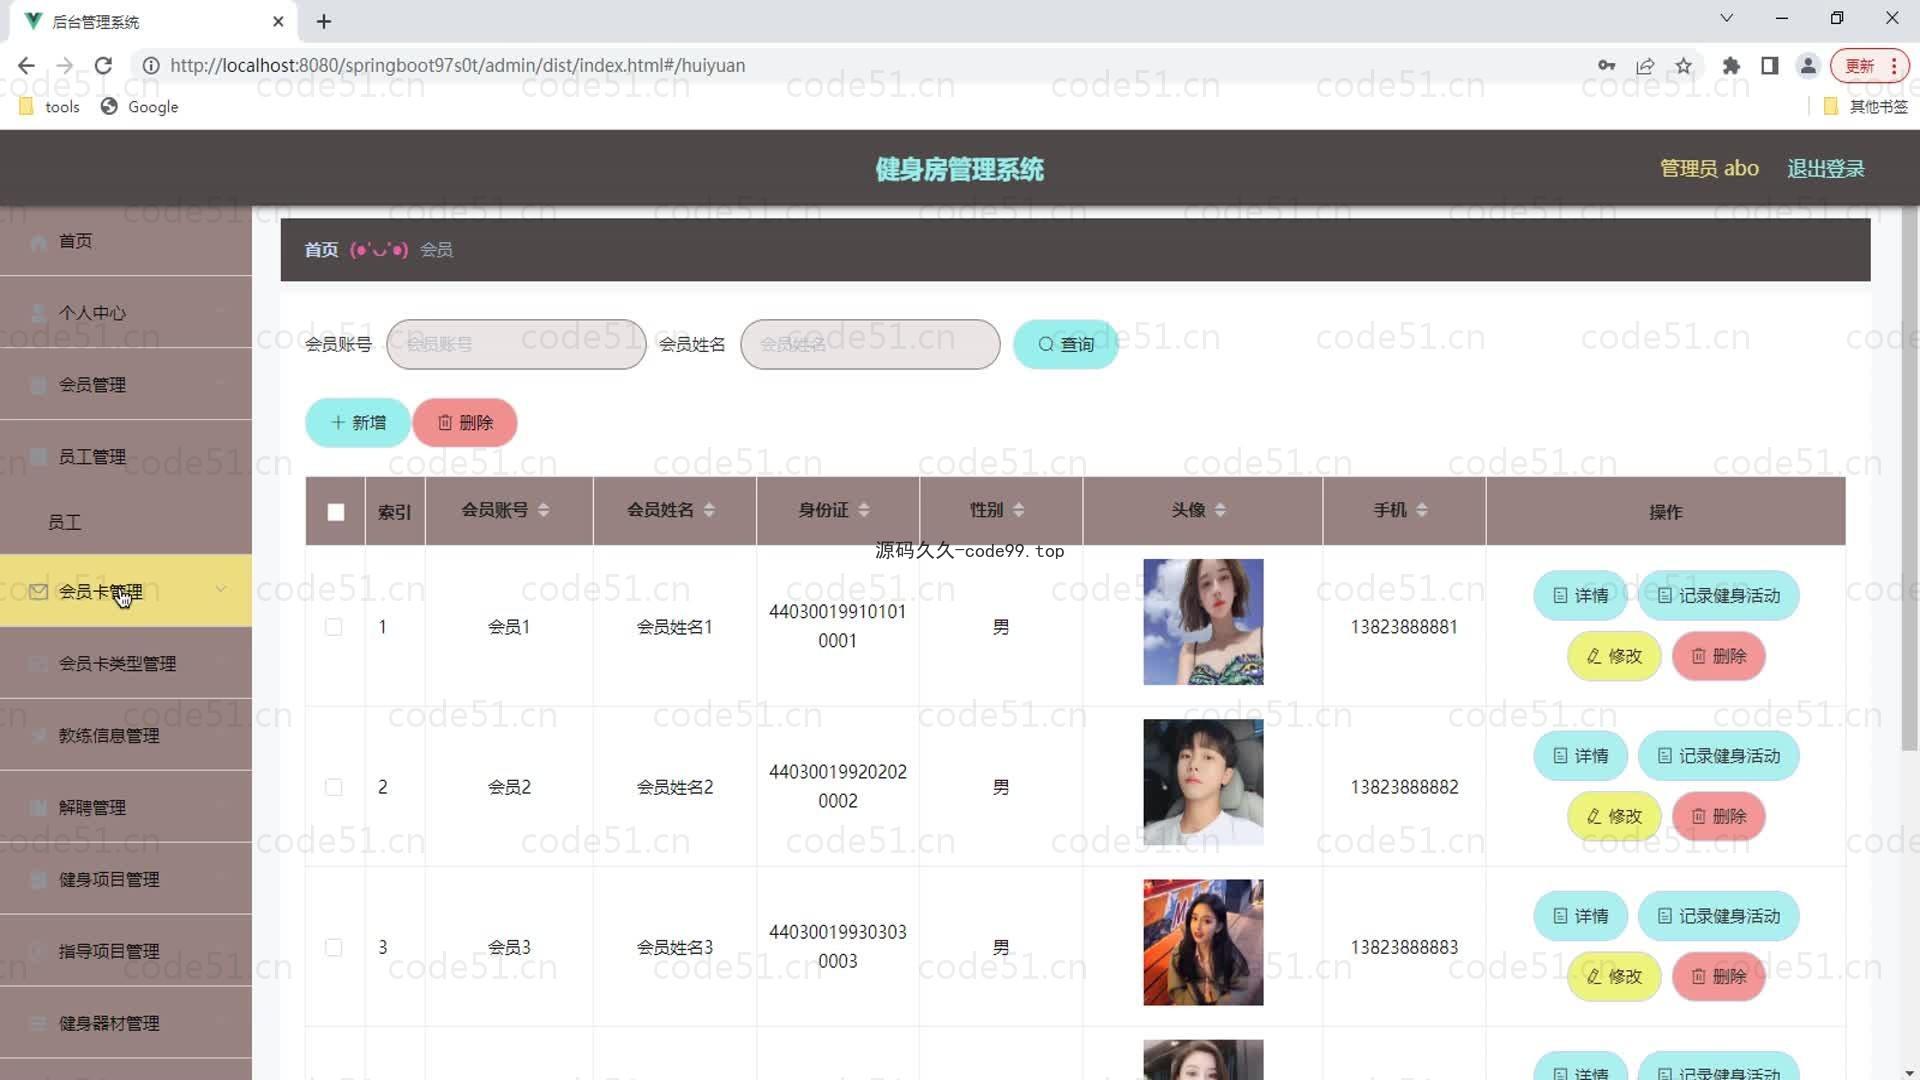The image size is (1920, 1080).
Task: Open the Google bookmark
Action: click(140, 107)
